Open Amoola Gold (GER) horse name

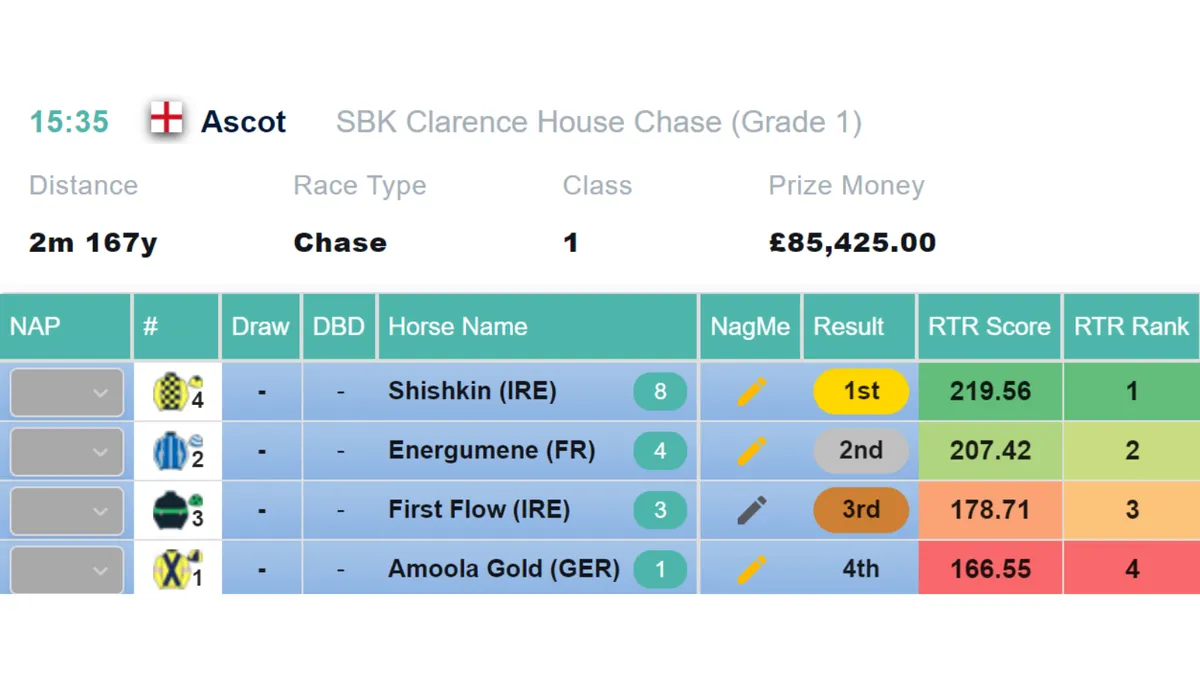click(x=504, y=569)
